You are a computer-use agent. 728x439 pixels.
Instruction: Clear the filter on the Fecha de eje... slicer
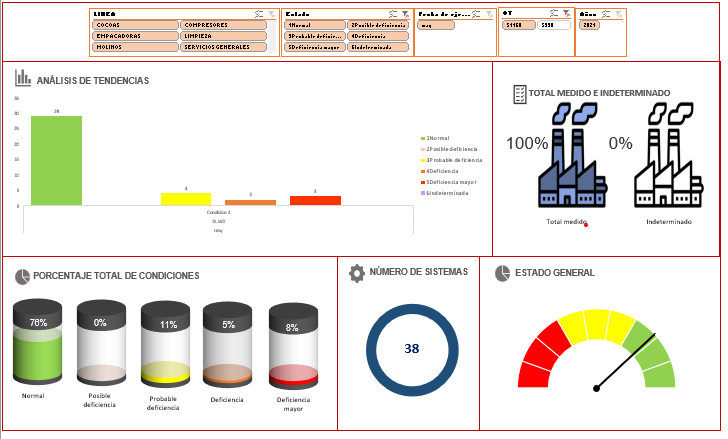click(489, 14)
